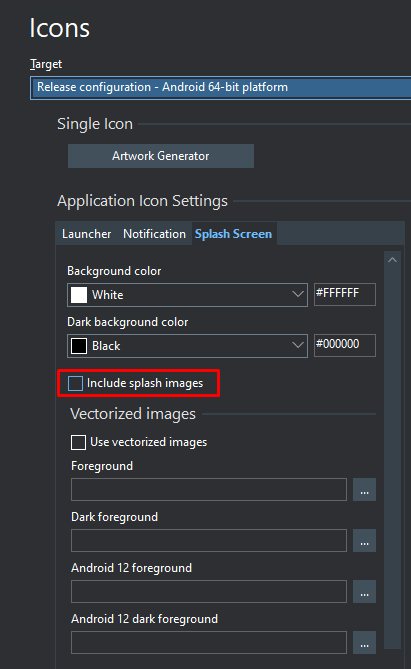Select the Splash Screen tab
Viewport: 411px width, 669px height.
click(x=233, y=234)
